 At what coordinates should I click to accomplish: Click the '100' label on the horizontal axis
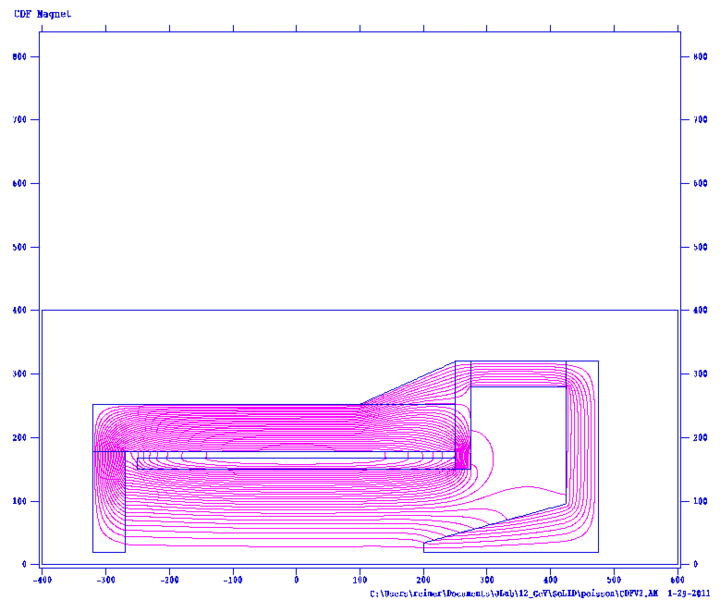pos(360,580)
